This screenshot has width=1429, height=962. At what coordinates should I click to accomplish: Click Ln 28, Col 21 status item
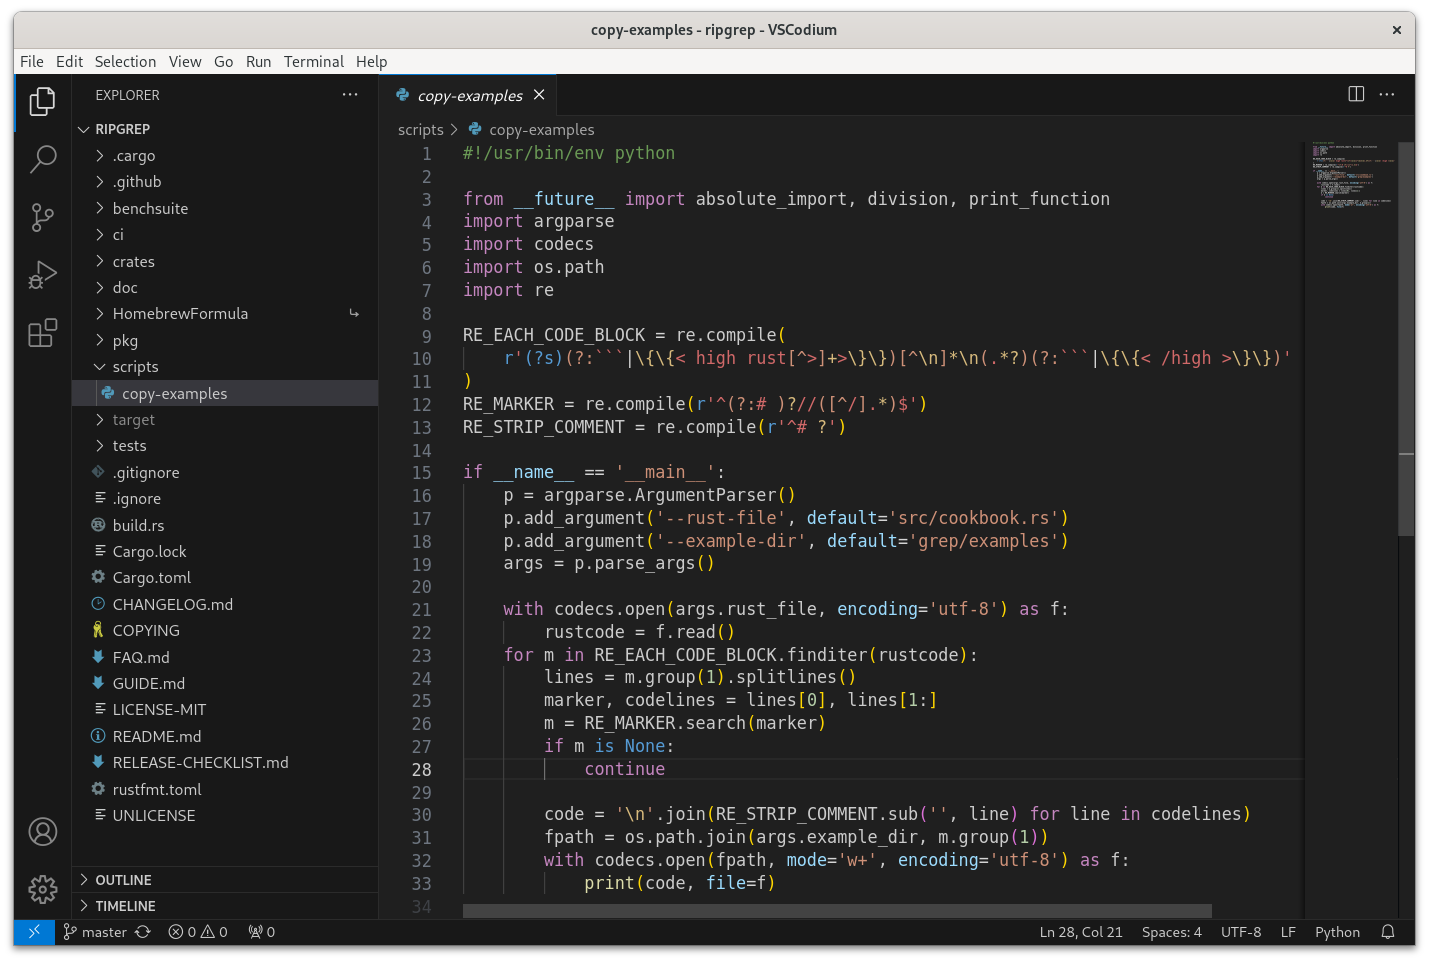(x=1081, y=932)
